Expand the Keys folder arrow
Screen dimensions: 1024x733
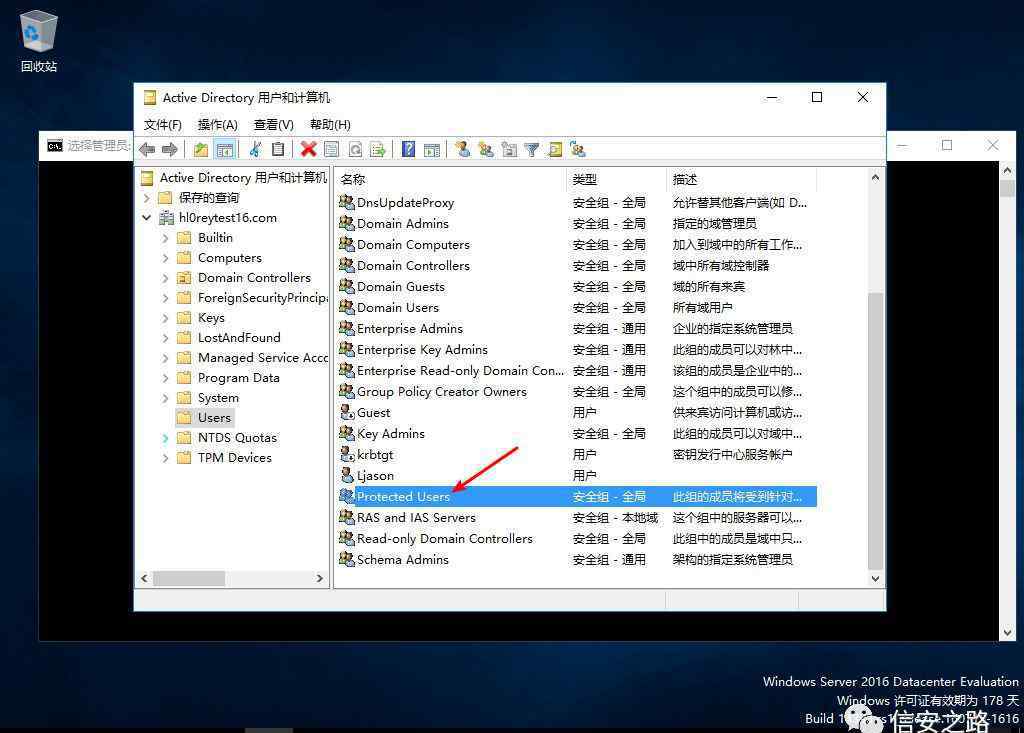coord(166,318)
